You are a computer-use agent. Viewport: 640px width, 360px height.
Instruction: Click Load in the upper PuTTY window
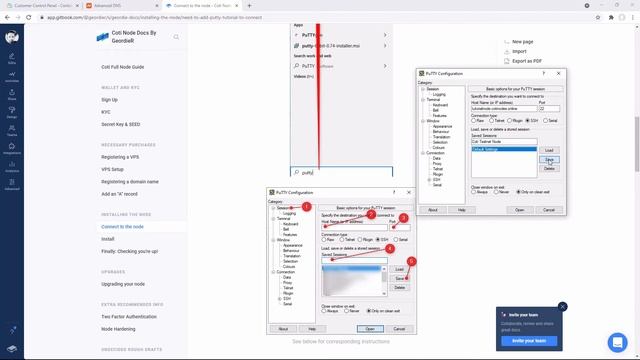[x=549, y=150]
